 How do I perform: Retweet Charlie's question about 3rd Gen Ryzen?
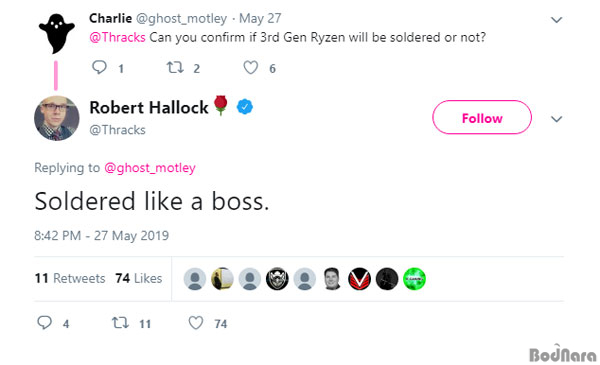pos(175,68)
